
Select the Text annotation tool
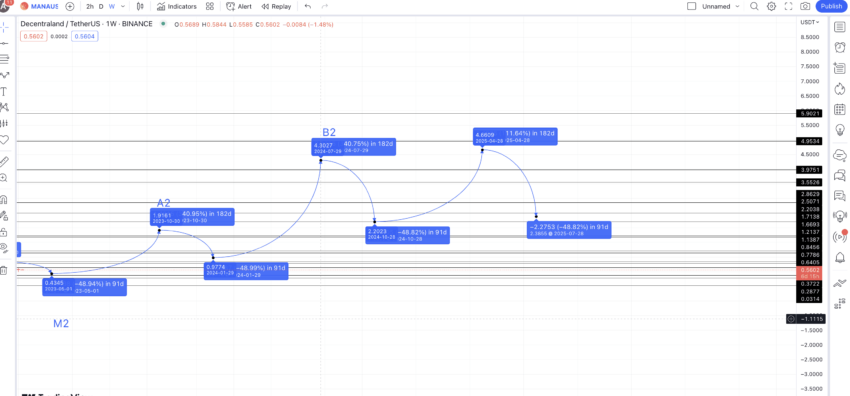click(x=4, y=91)
